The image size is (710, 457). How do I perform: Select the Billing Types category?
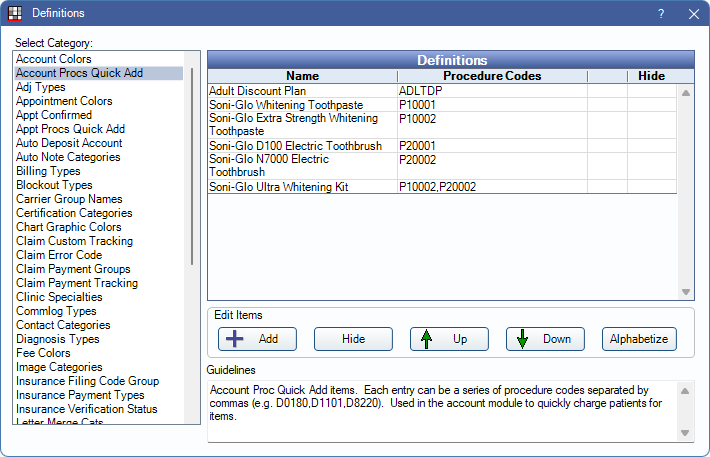48,171
